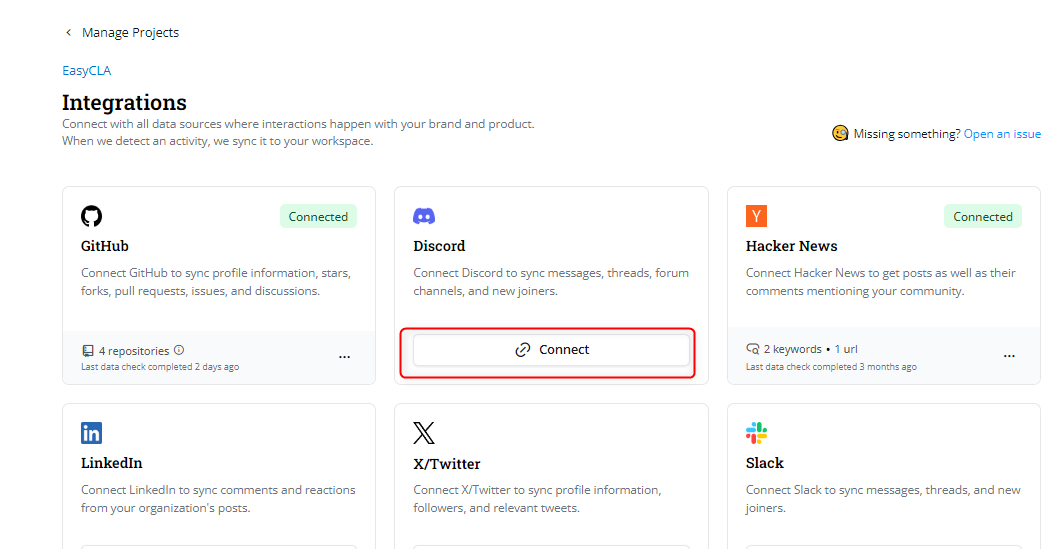Click the keywords icon on Hacker News card

click(x=753, y=350)
